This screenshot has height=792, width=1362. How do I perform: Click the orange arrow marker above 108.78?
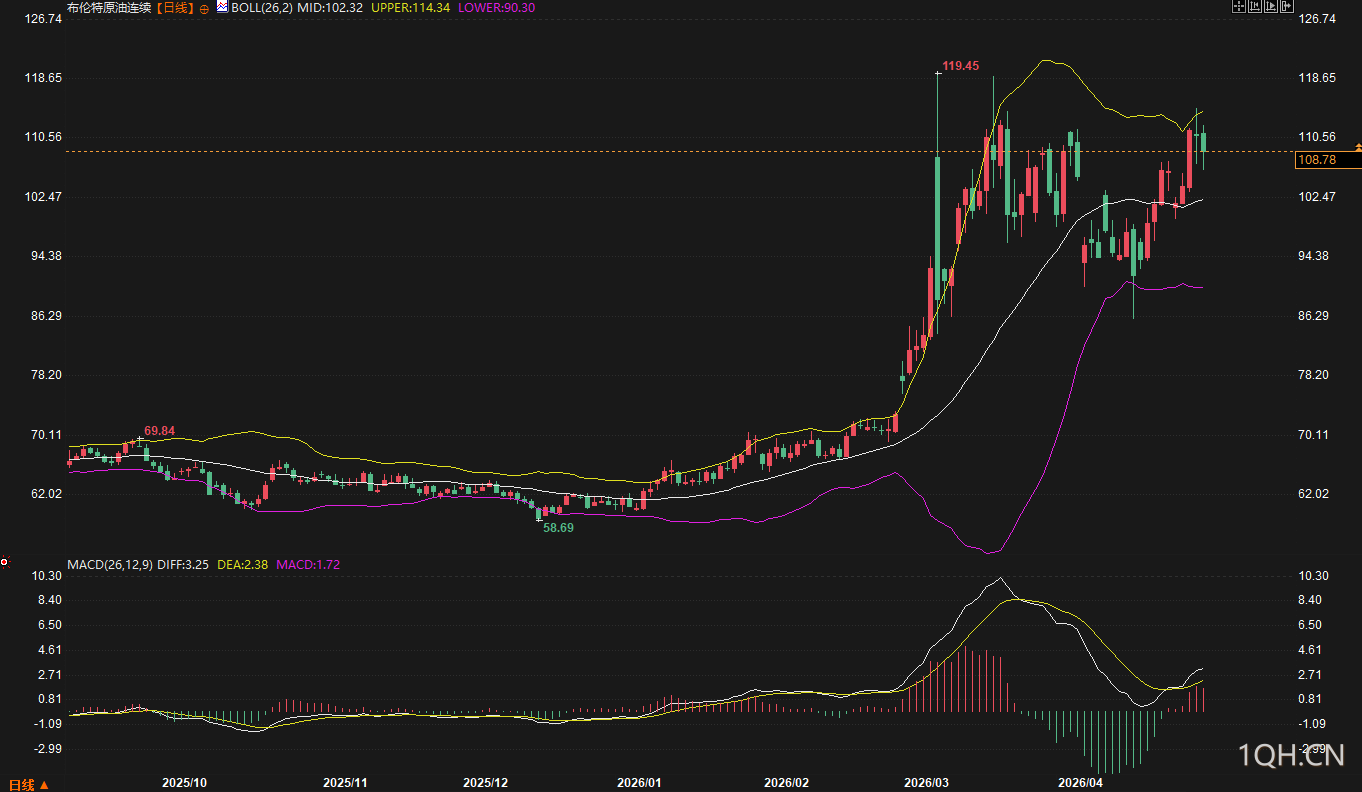click(1357, 147)
